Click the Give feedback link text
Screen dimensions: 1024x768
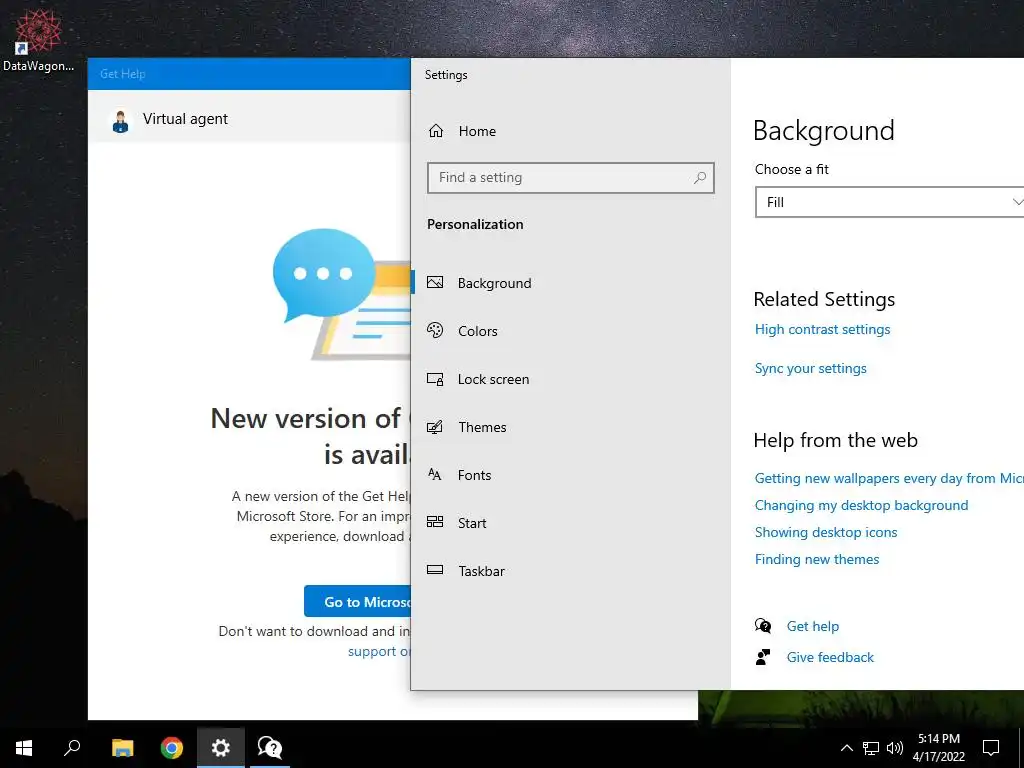click(x=830, y=658)
